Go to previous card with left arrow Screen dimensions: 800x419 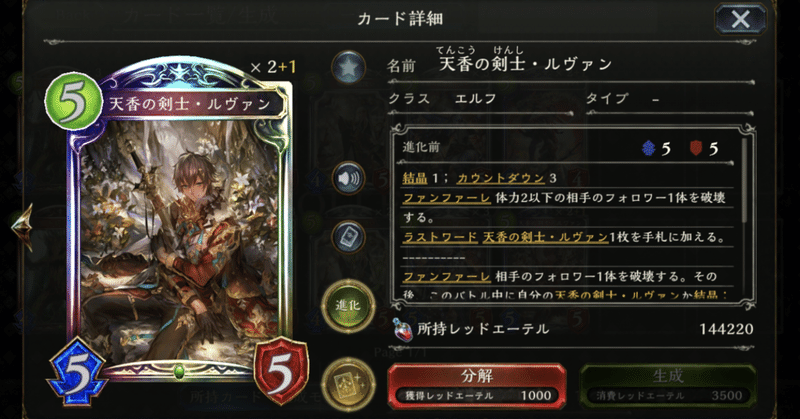point(22,228)
